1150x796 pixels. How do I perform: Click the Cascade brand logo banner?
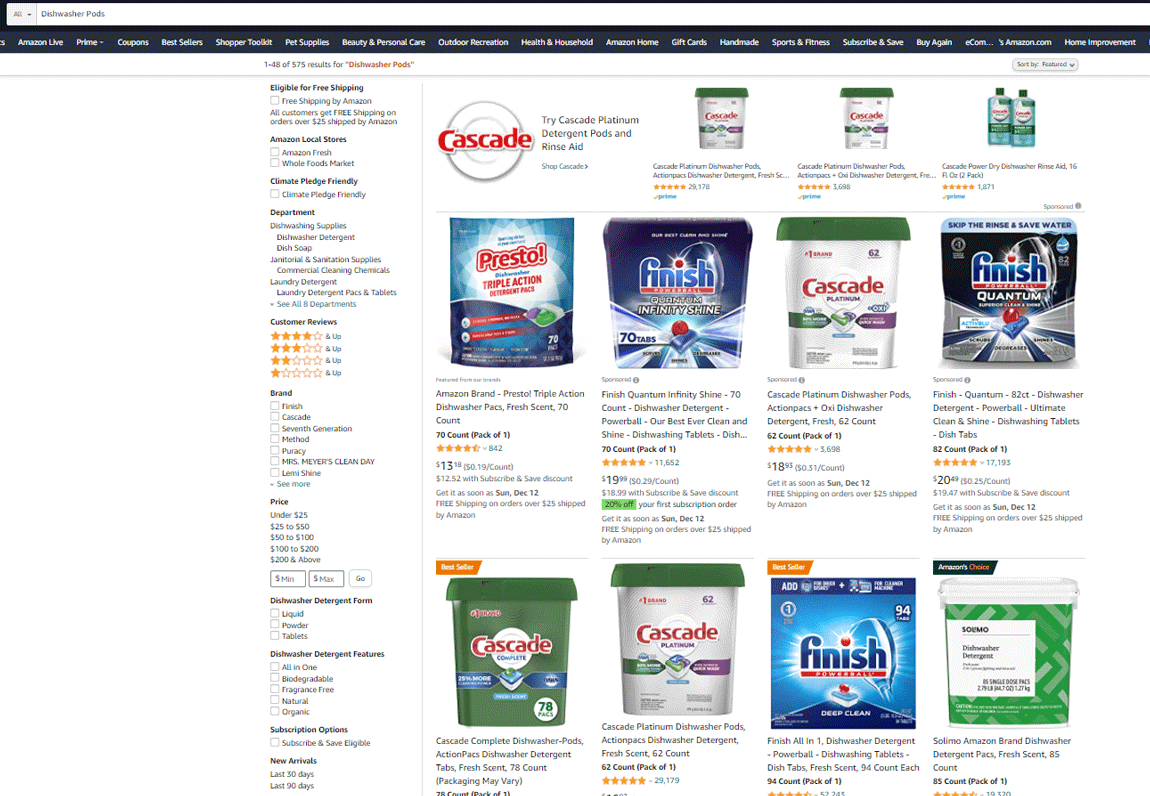(485, 140)
